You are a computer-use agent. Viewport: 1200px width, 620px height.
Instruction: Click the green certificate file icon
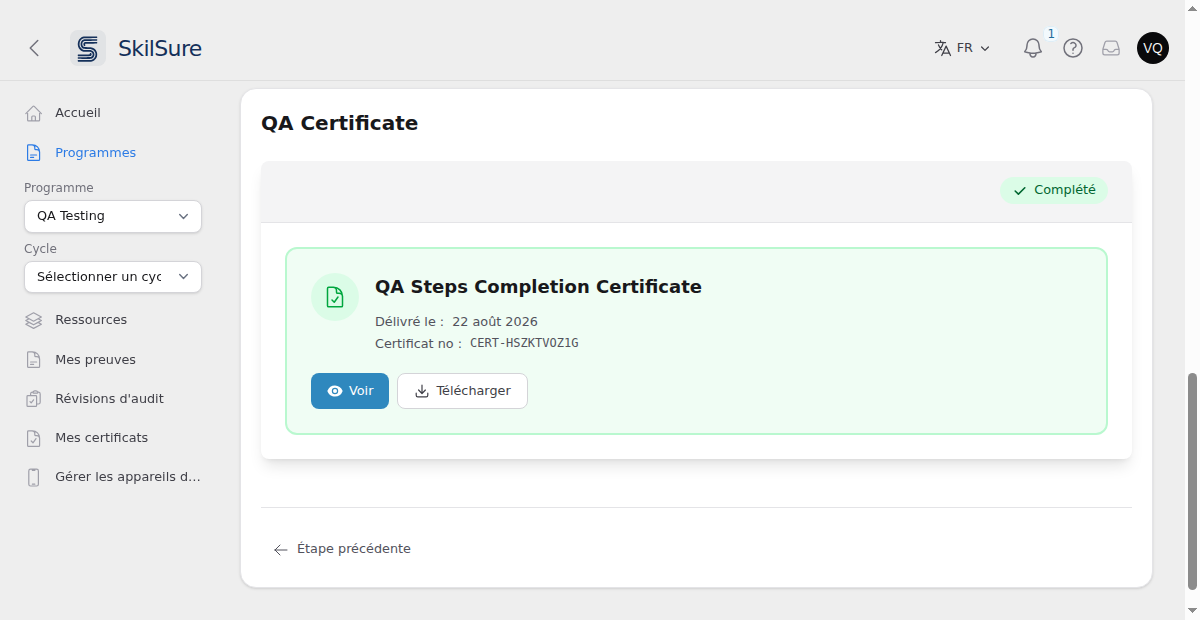point(335,297)
